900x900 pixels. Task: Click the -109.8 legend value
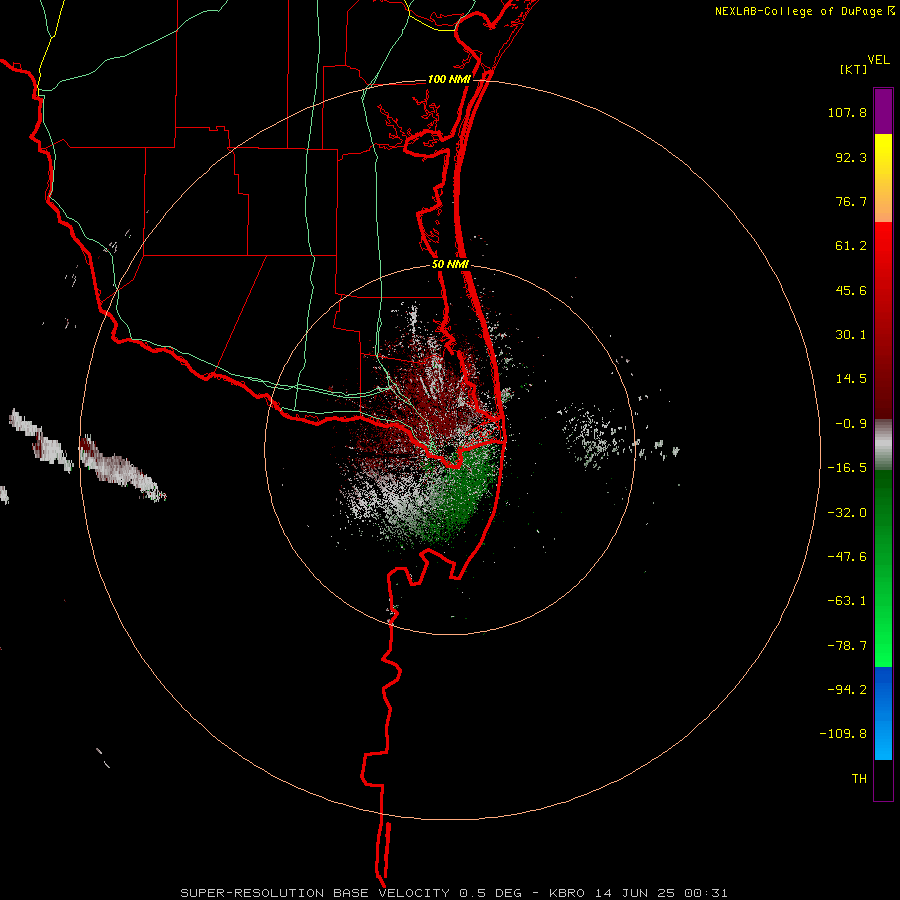(843, 734)
